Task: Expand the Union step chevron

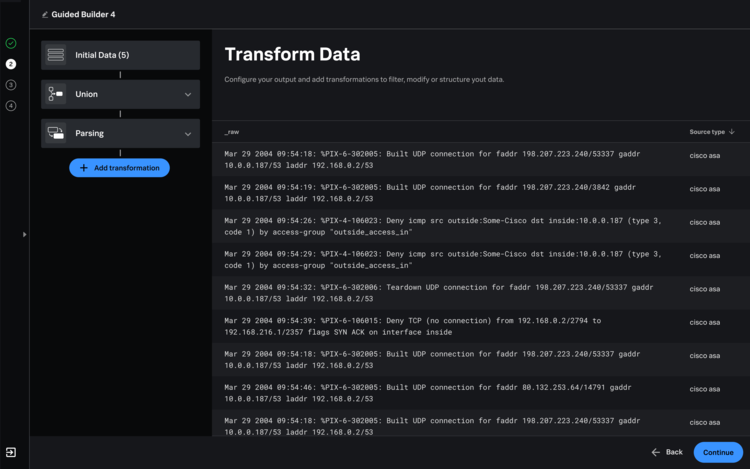Action: coord(188,95)
